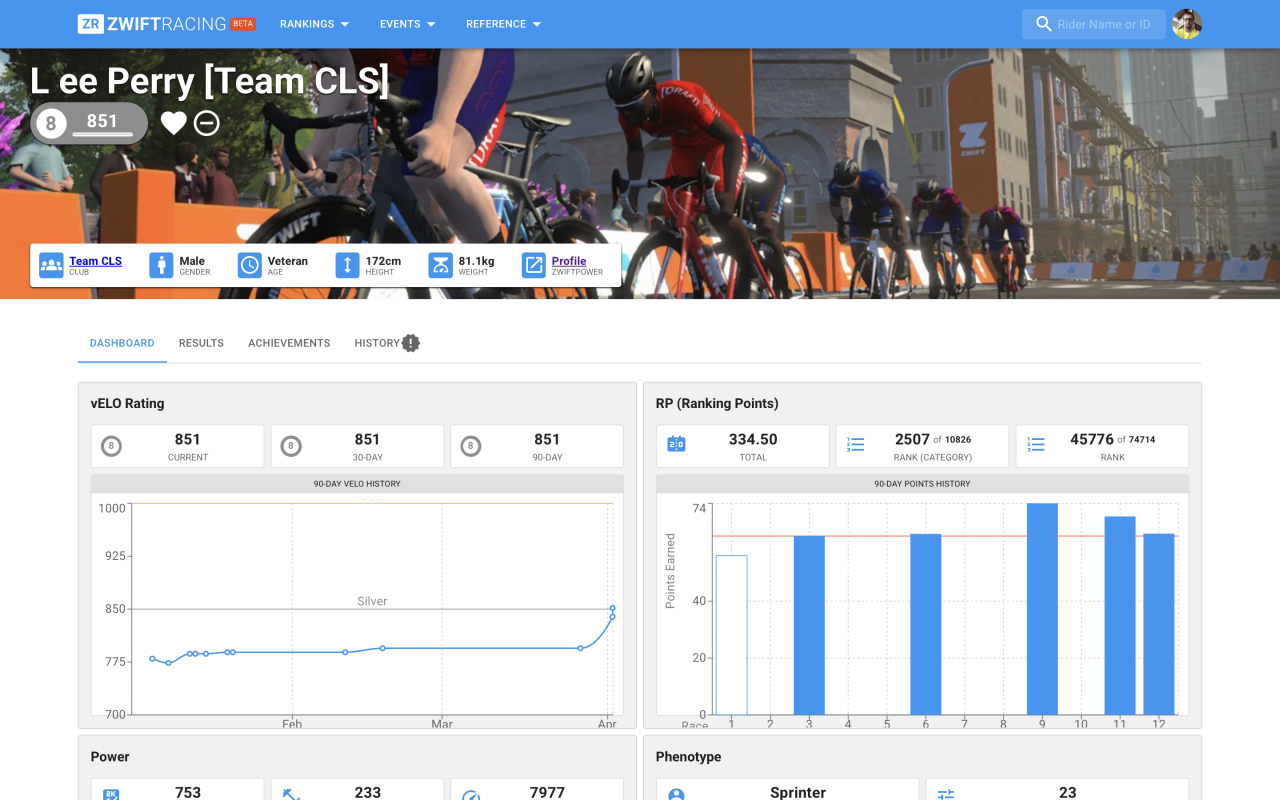Image resolution: width=1280 pixels, height=800 pixels.
Task: Click the ZwiftRacing logo
Action: pyautogui.click(x=166, y=24)
